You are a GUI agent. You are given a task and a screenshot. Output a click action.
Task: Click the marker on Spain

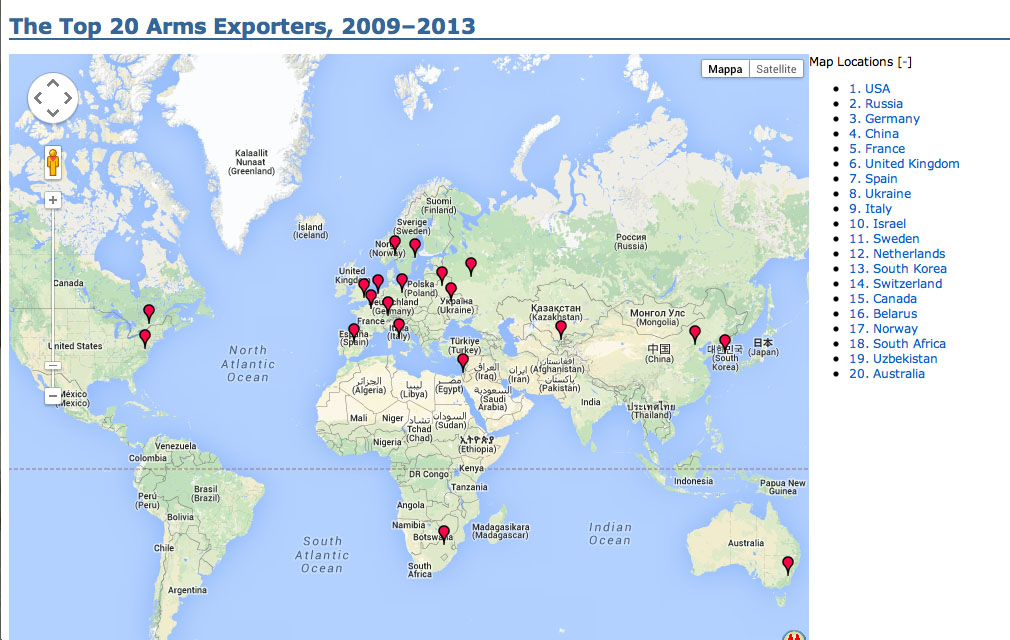[x=353, y=331]
